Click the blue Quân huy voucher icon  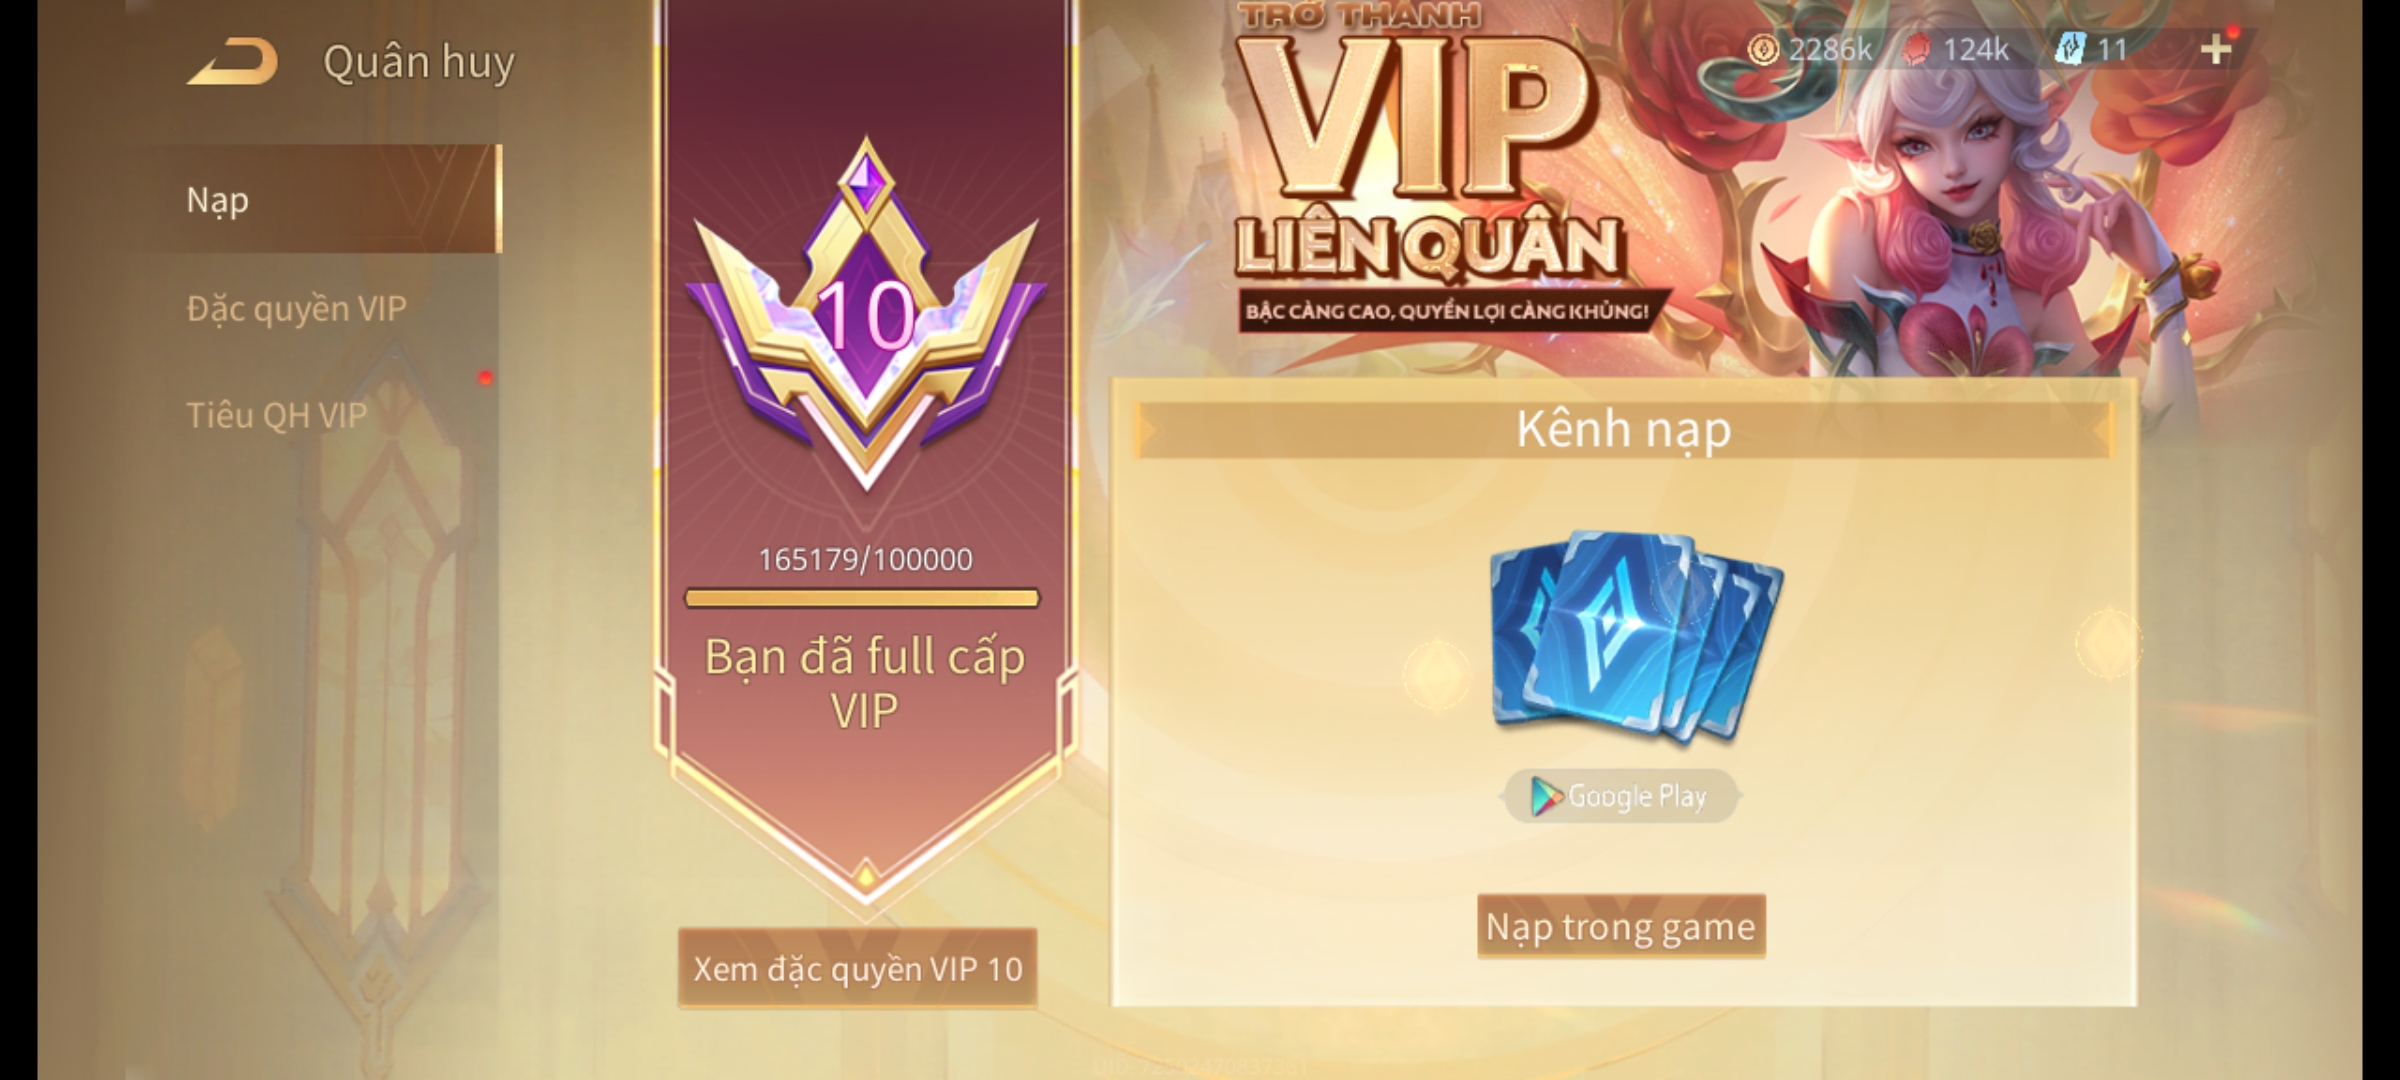click(2070, 49)
